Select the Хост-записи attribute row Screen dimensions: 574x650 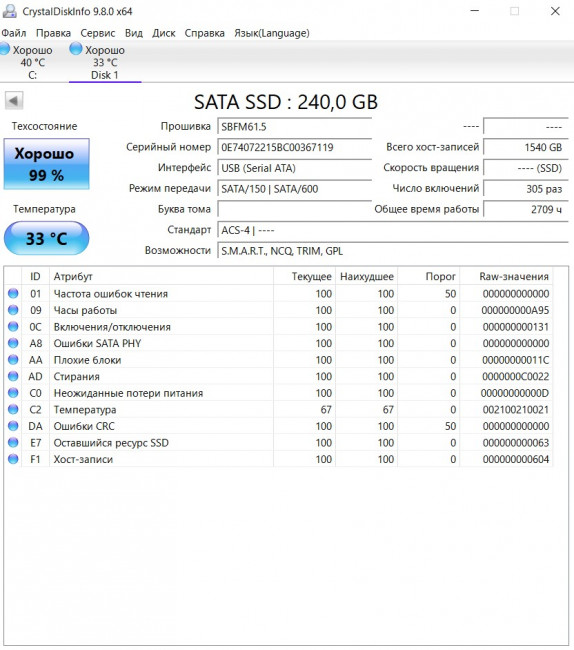coord(279,459)
